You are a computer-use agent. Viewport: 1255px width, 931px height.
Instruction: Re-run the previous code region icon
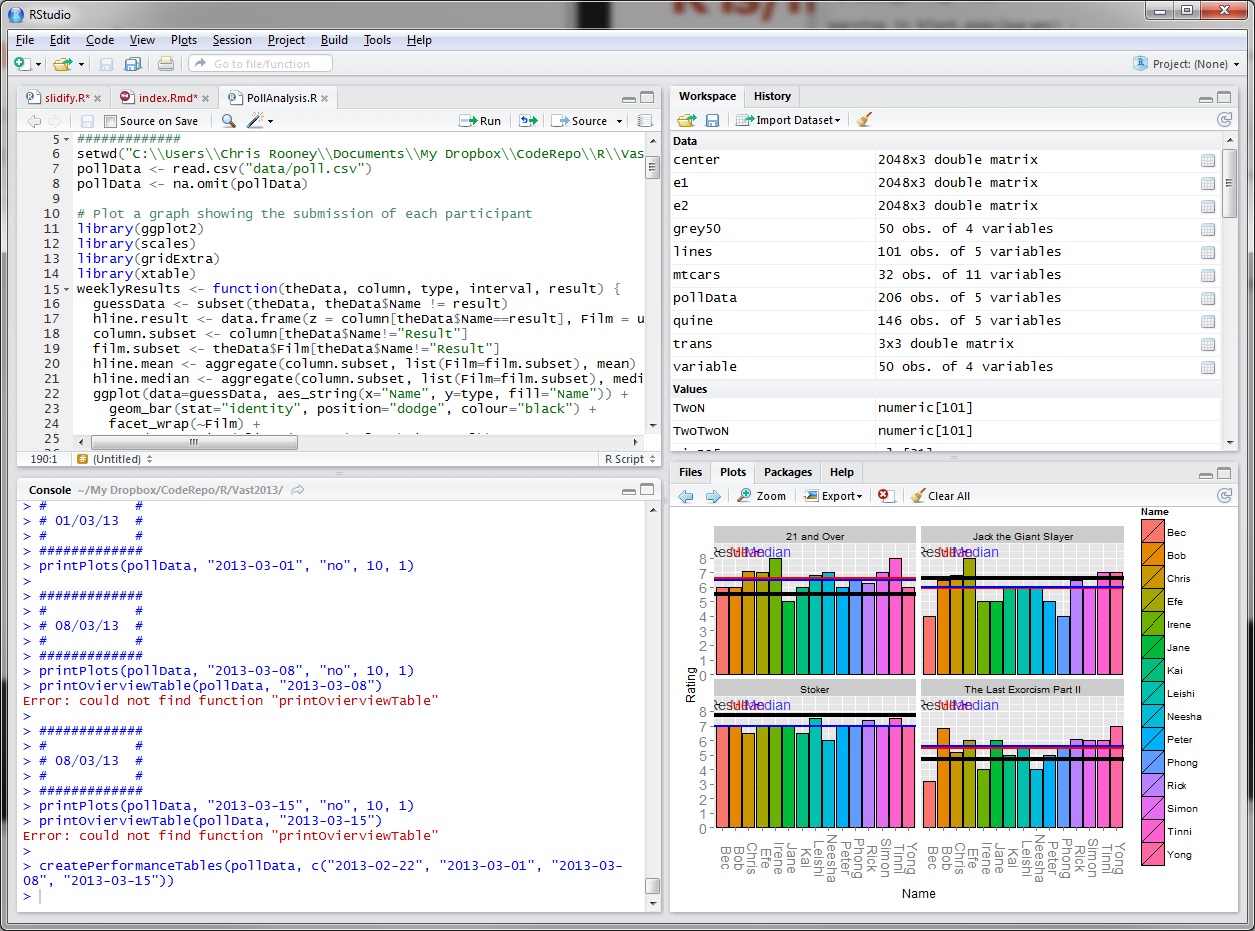tap(527, 120)
